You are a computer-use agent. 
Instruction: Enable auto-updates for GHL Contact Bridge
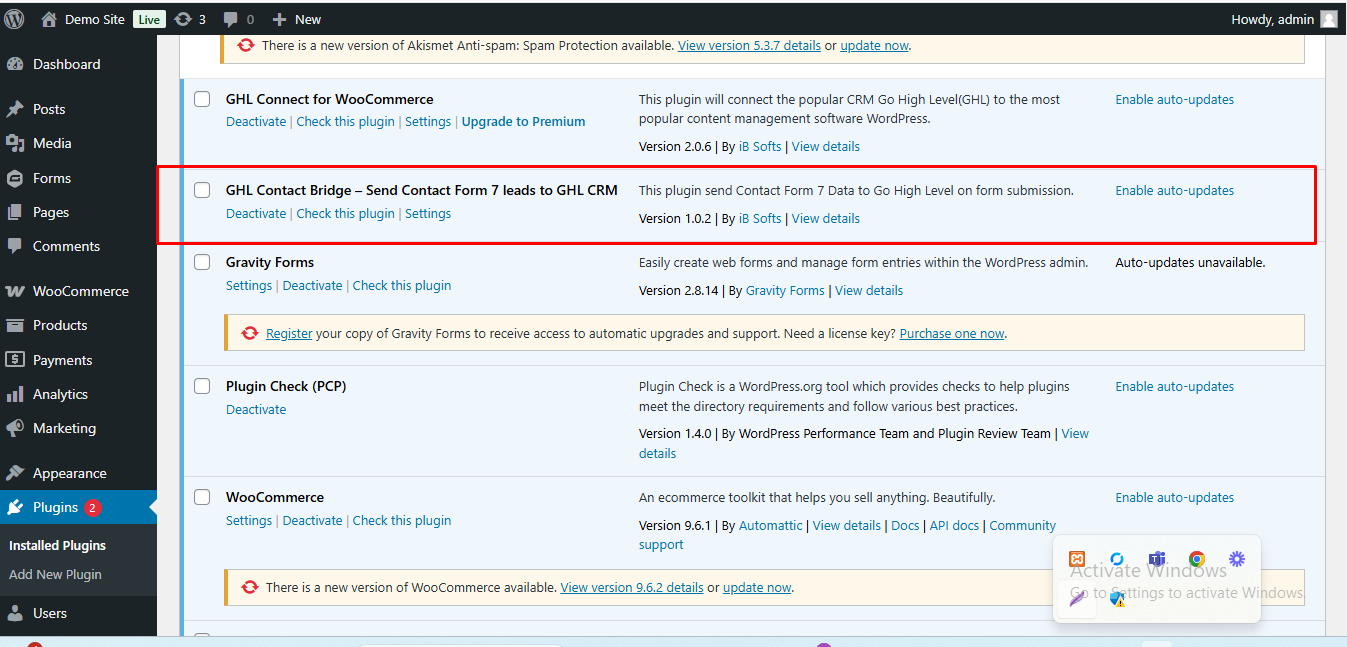coord(1175,190)
